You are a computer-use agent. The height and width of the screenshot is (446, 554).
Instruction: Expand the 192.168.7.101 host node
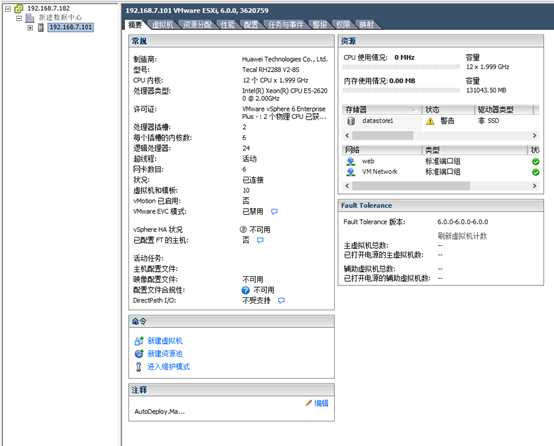coord(30,28)
